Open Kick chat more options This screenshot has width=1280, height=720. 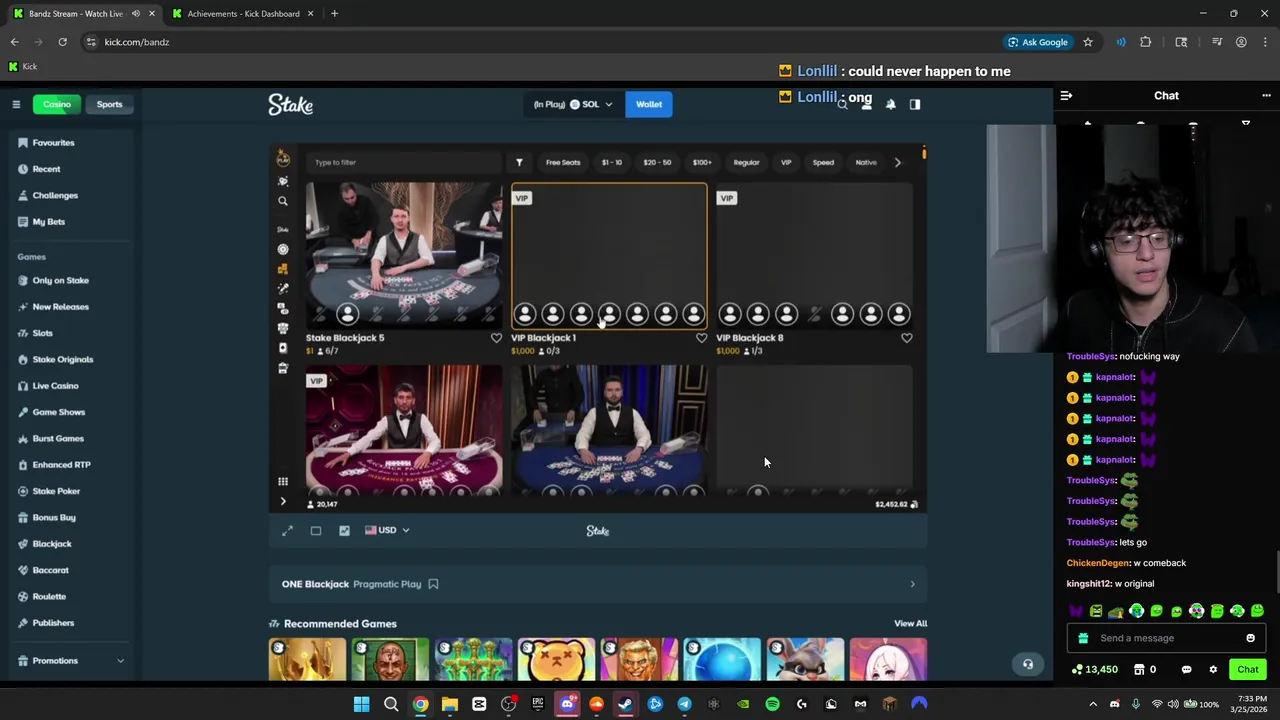1266,96
